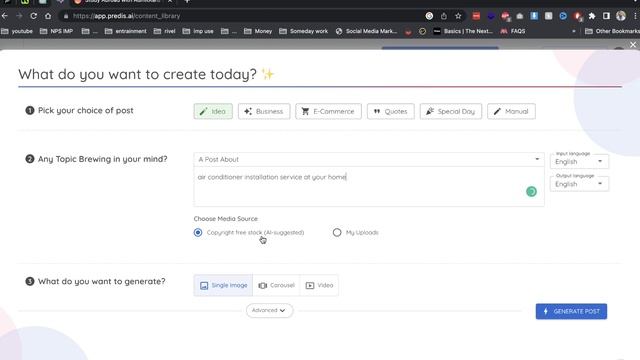Click the green Grammarly icon in text area
Screen dimensions: 640x360
[531, 191]
